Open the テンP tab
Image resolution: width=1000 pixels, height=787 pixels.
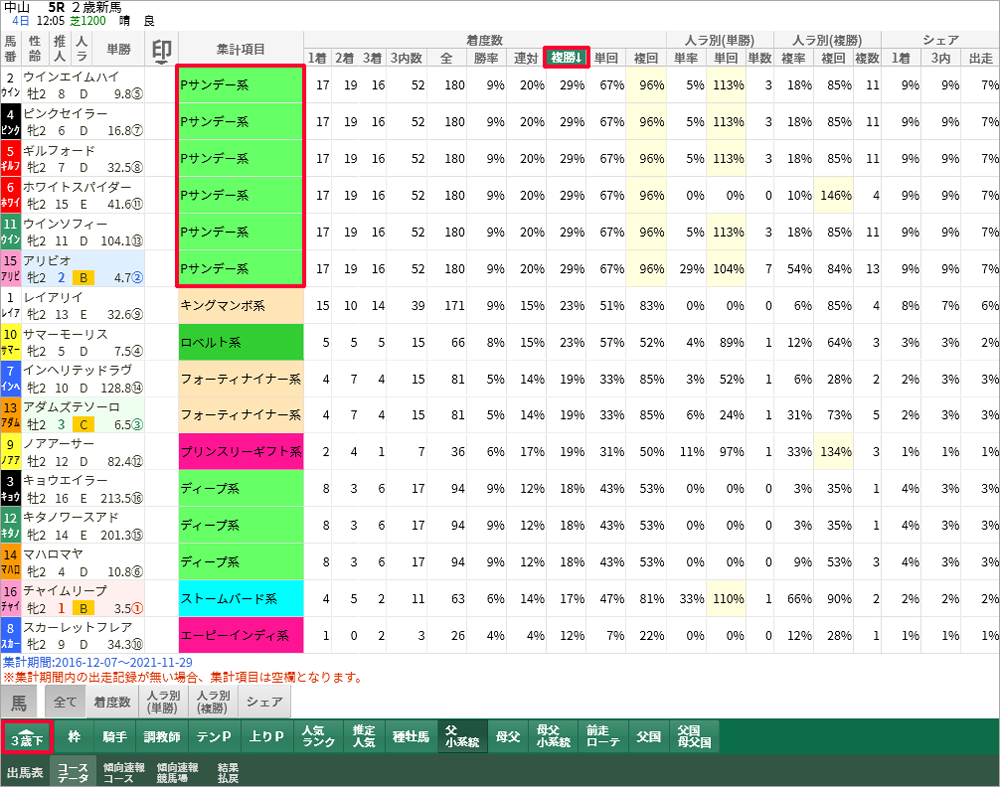214,737
